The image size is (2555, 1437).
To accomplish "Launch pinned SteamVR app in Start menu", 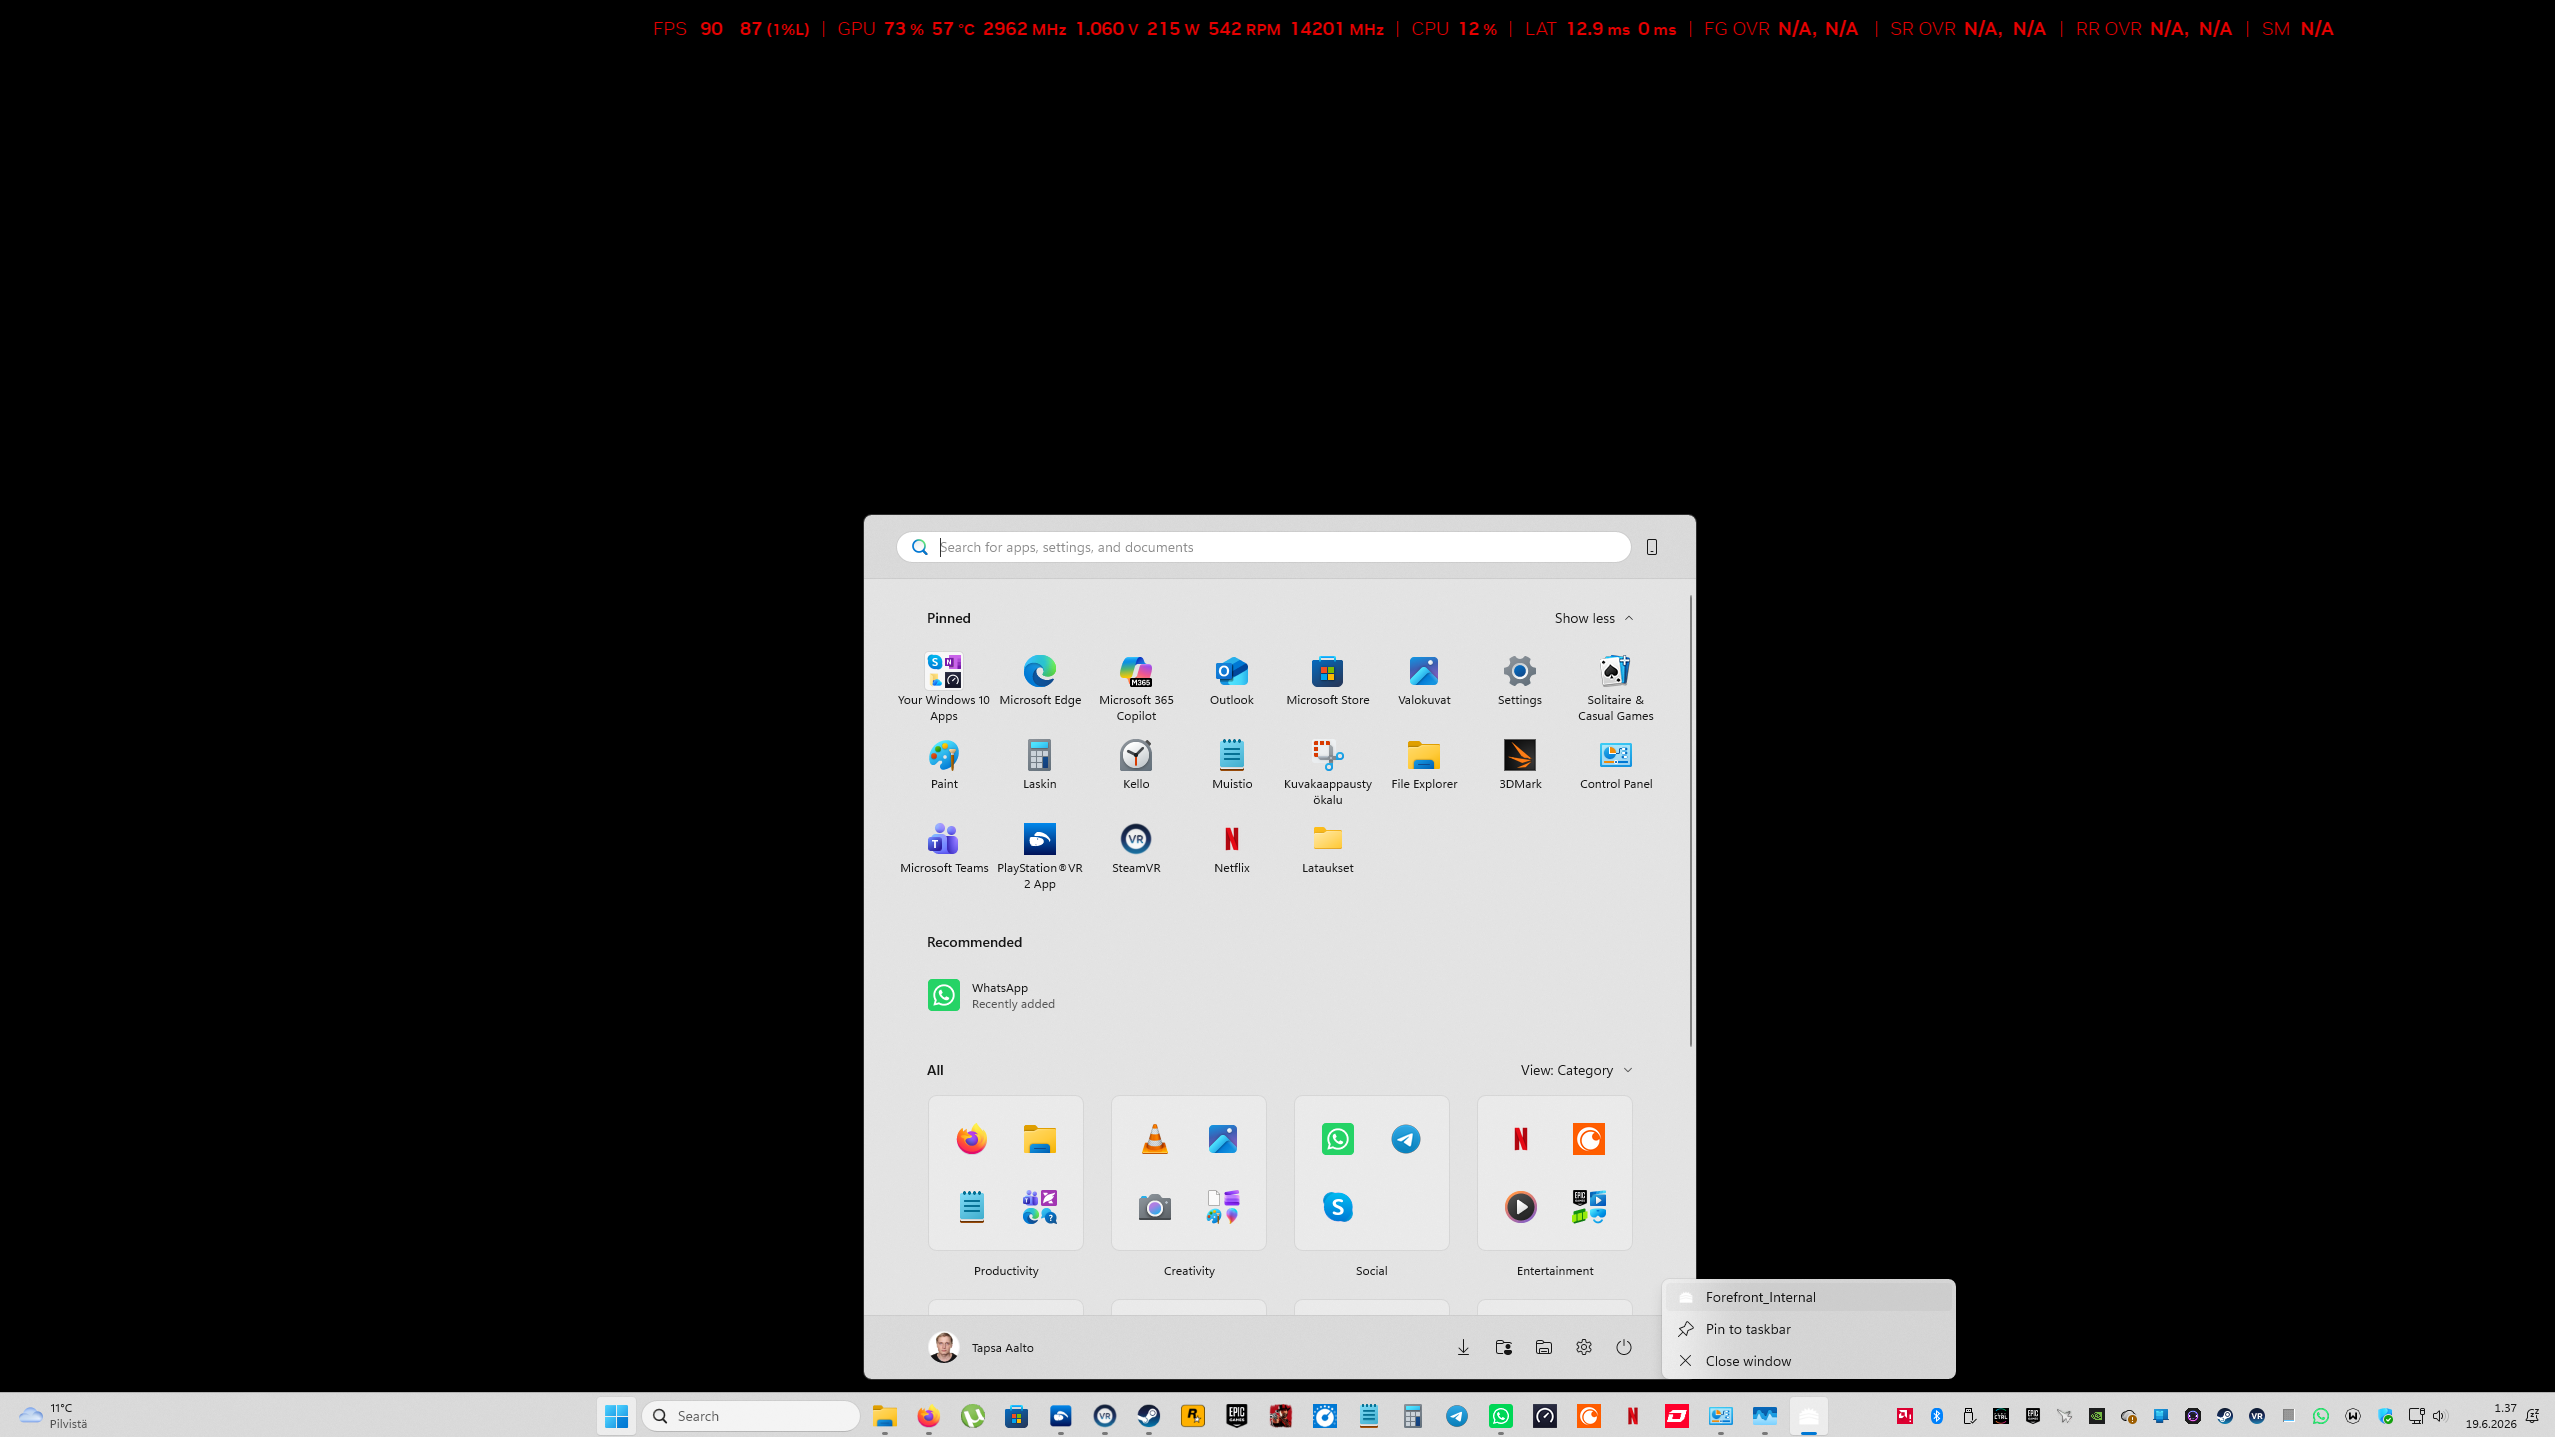I will (x=1135, y=849).
